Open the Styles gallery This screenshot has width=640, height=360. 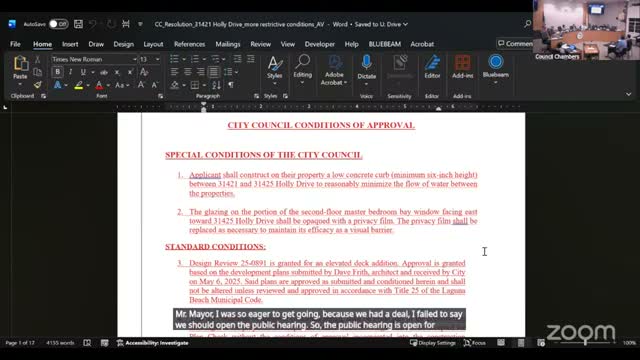coord(274,71)
